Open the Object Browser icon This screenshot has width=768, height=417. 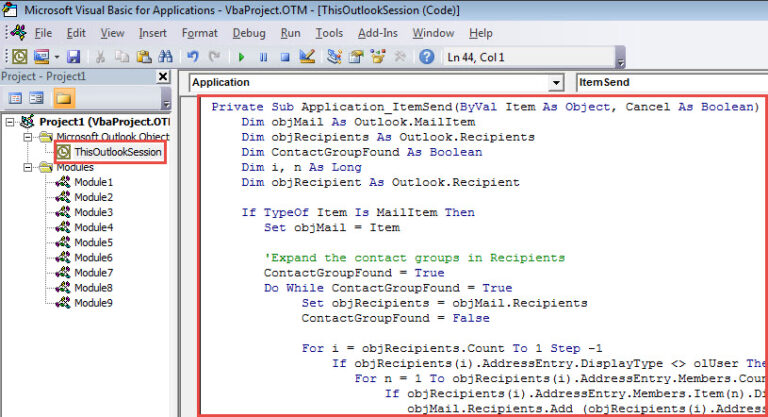[x=378, y=57]
